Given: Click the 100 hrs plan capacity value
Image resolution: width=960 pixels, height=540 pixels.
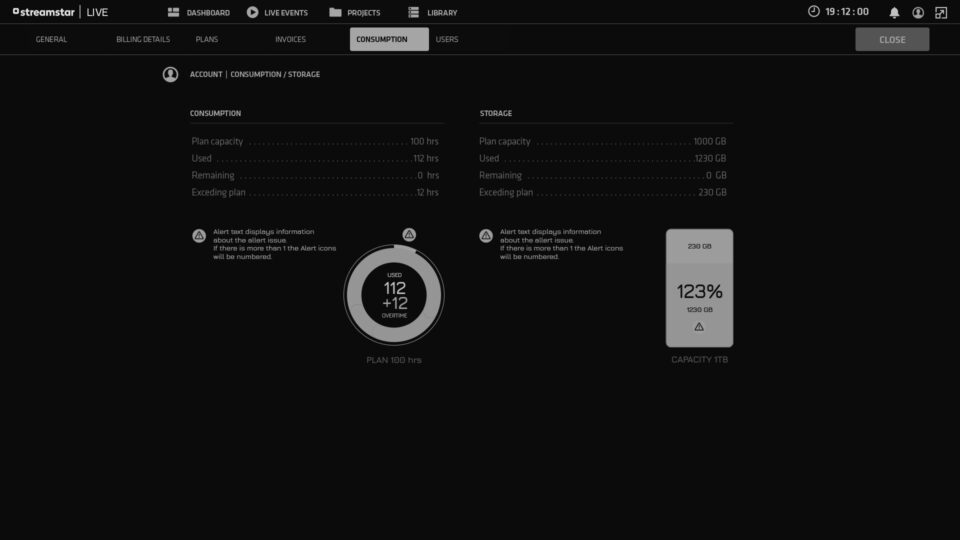Looking at the screenshot, I should pyautogui.click(x=424, y=141).
